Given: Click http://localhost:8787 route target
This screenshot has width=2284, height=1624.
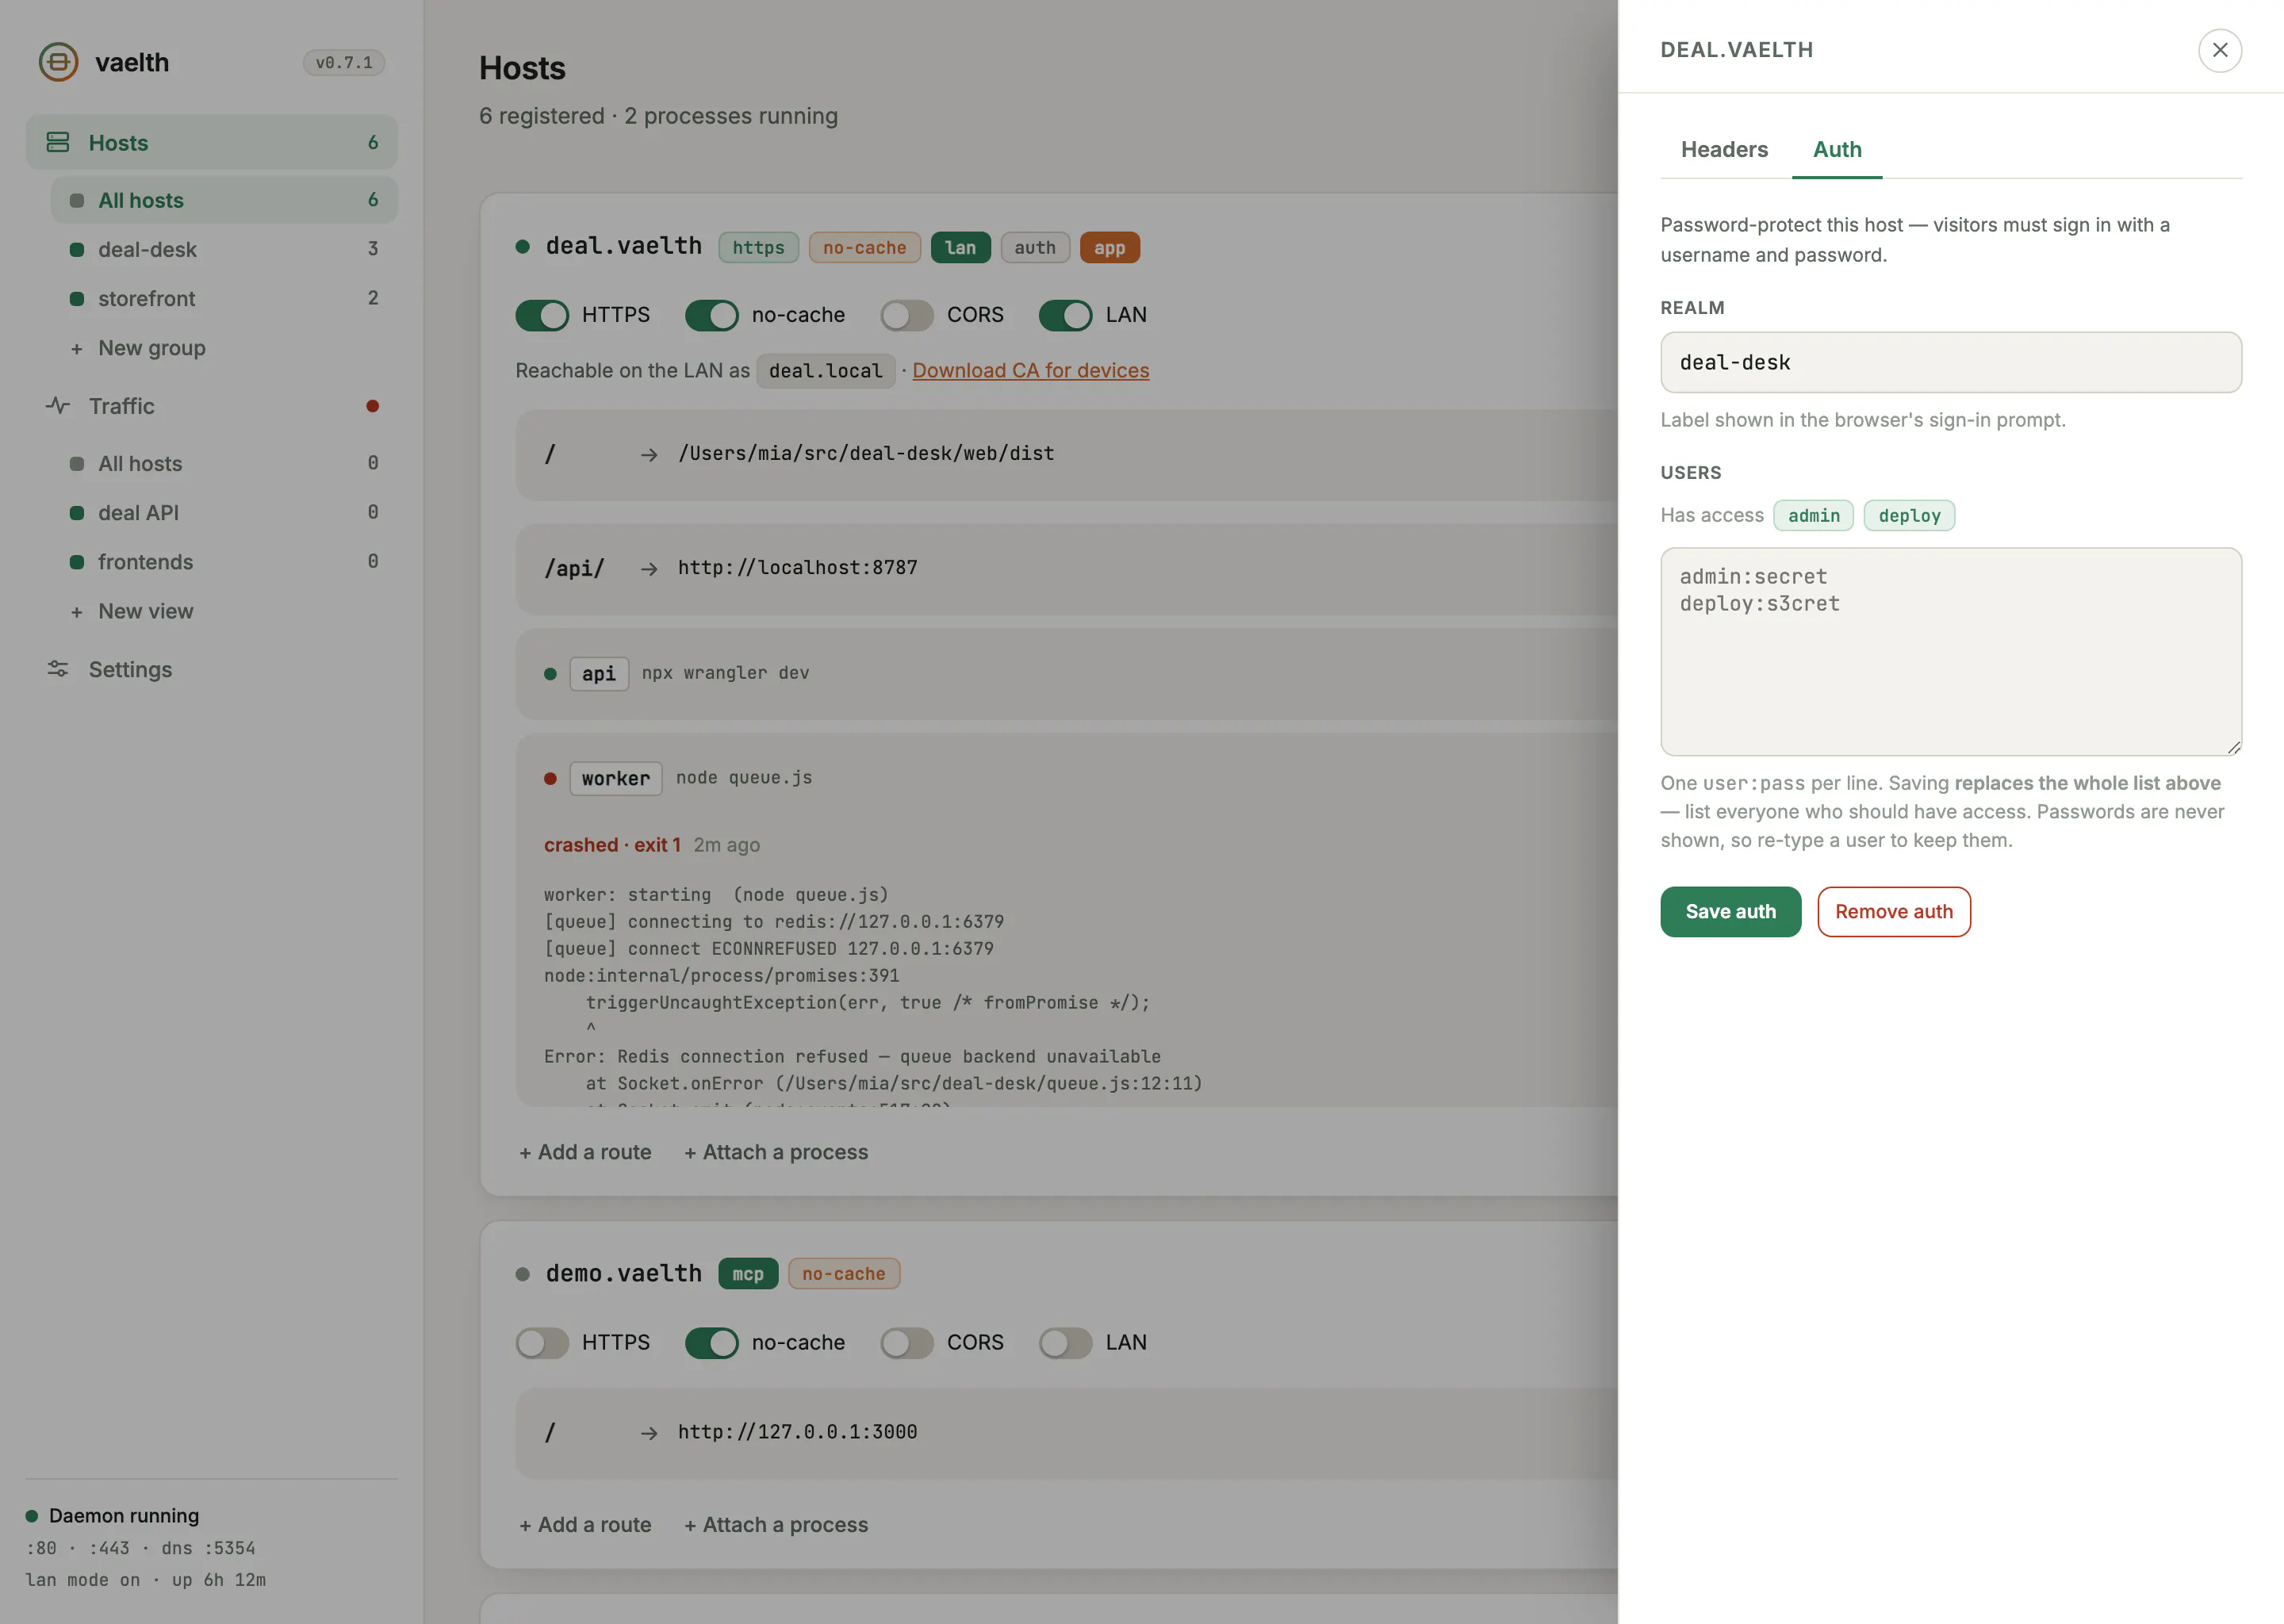Looking at the screenshot, I should [x=797, y=568].
